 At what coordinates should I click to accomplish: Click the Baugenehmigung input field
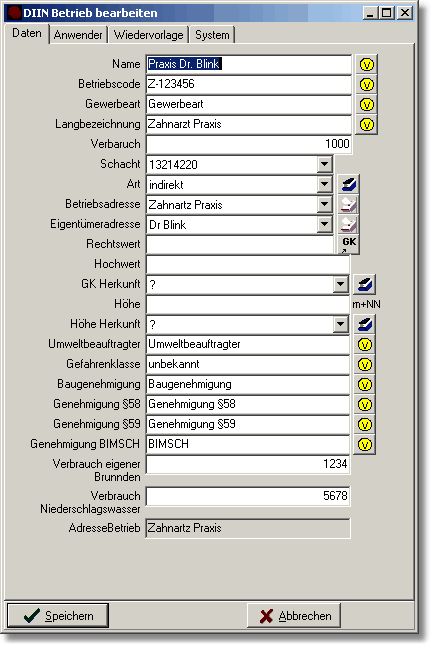point(248,384)
